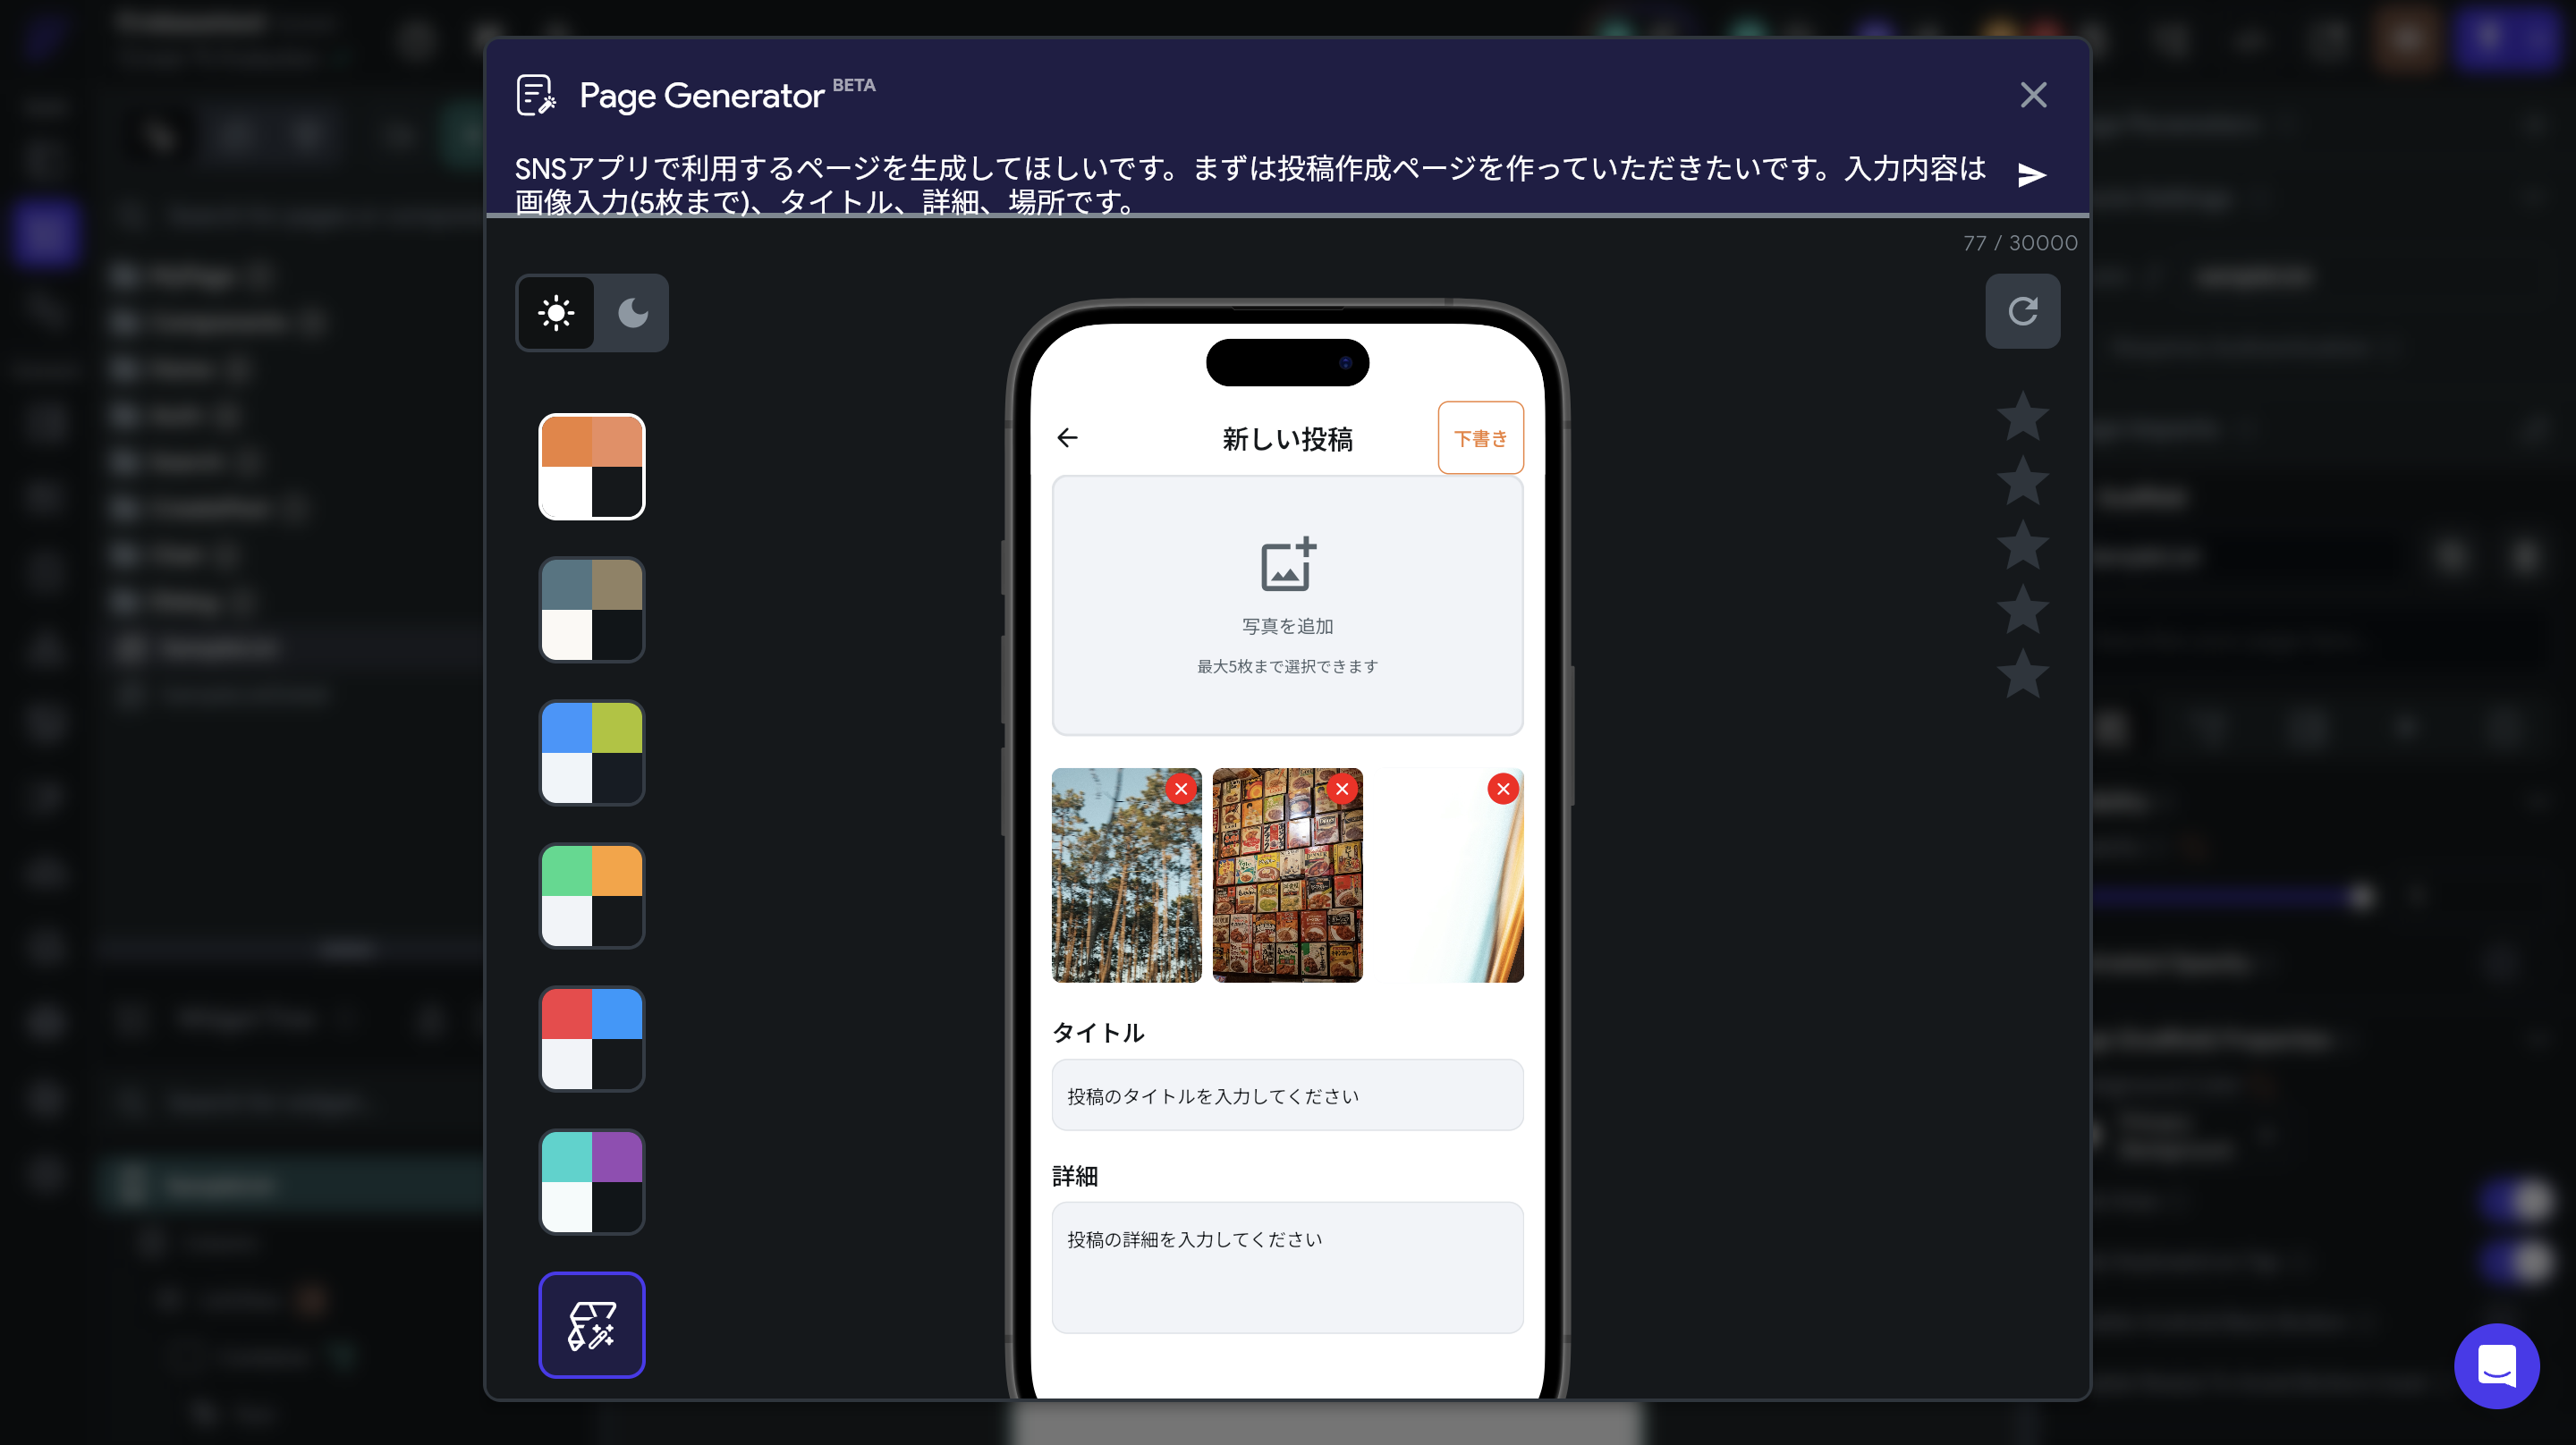Send the prompt using the arrow icon

[2031, 175]
